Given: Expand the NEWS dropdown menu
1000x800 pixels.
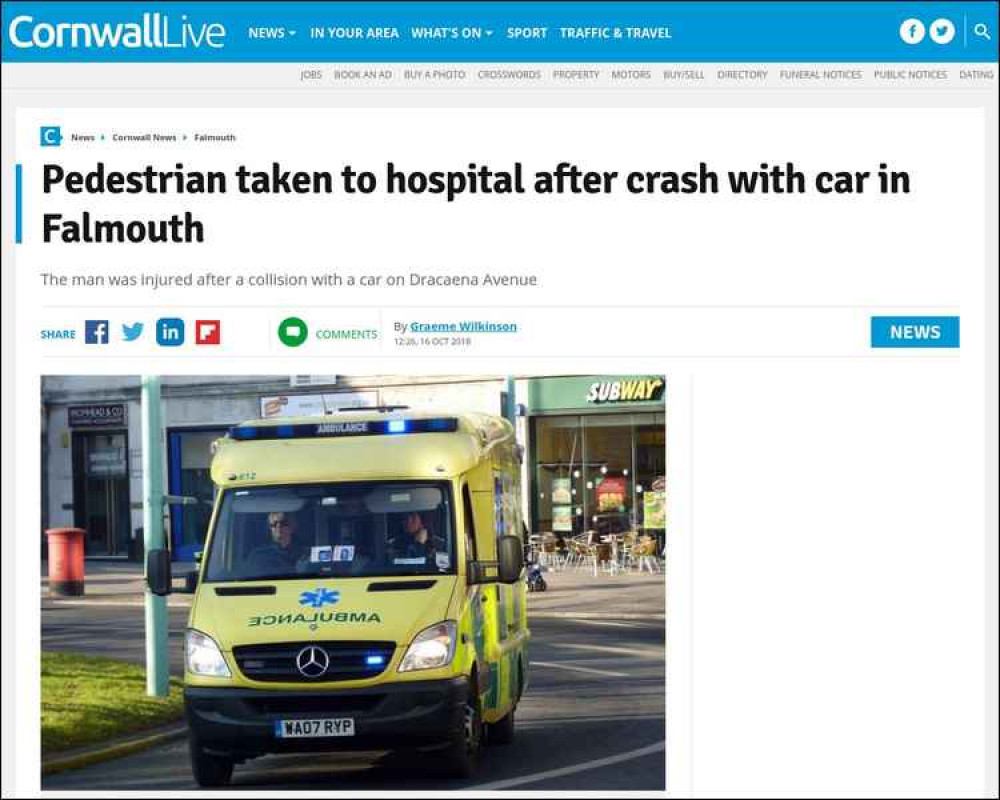Looking at the screenshot, I should 272,33.
